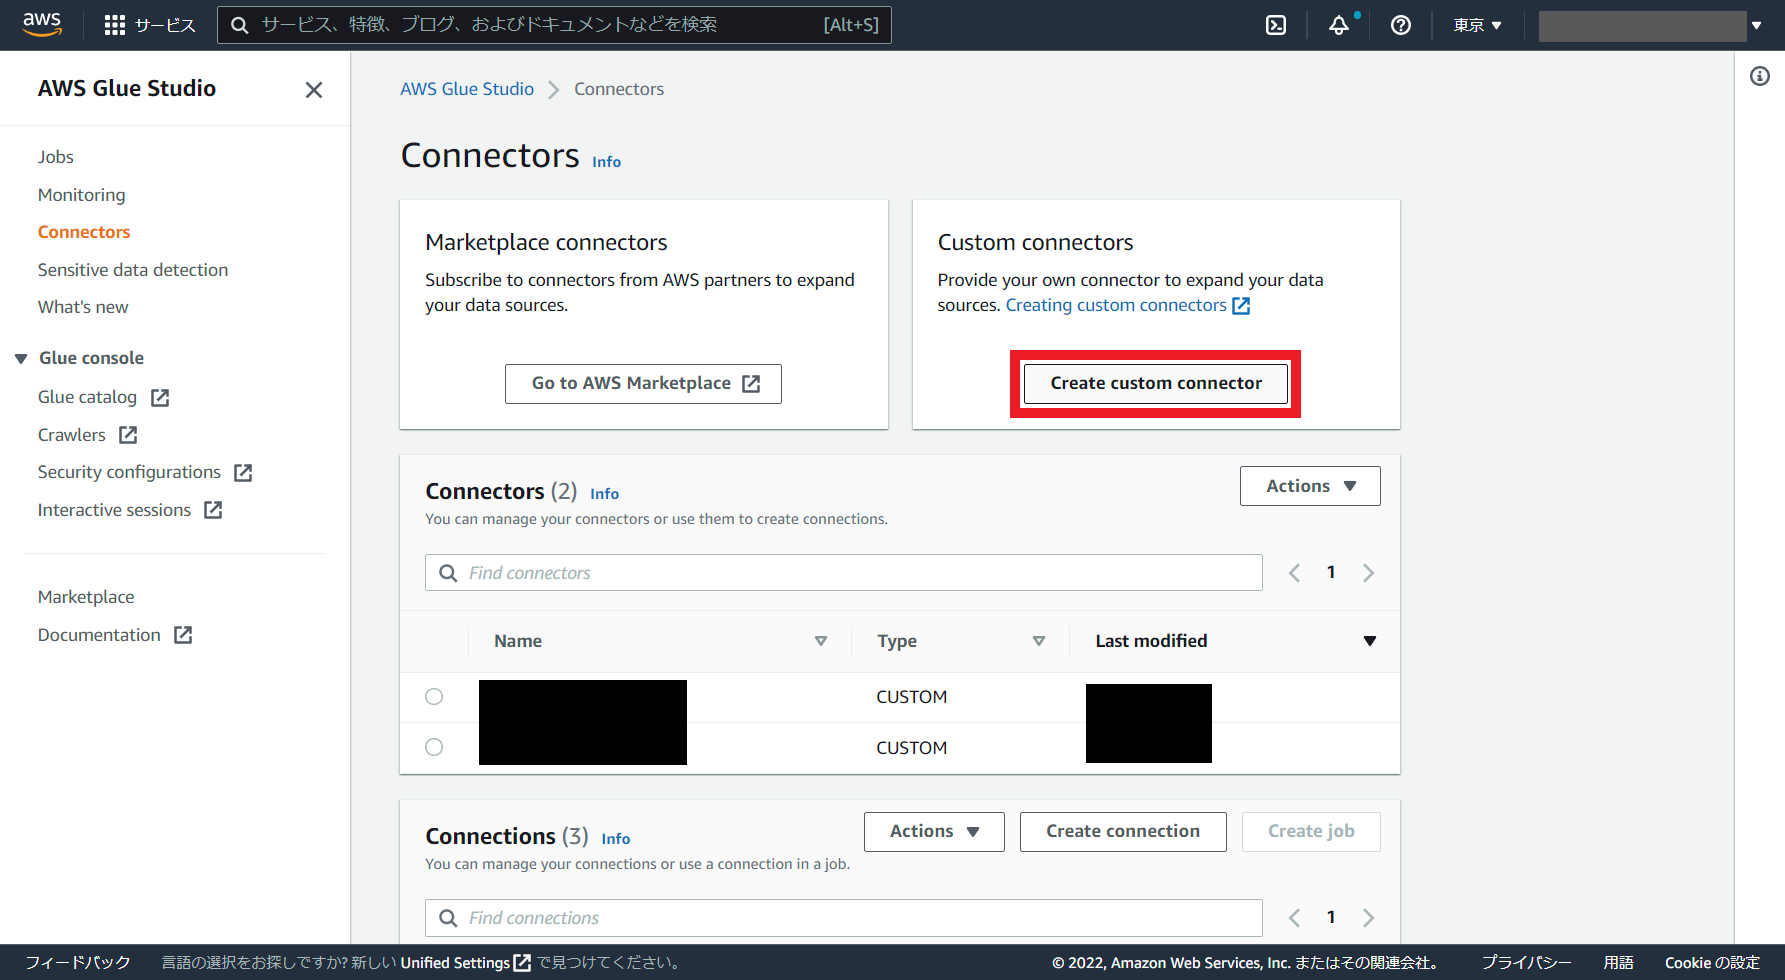Open Security configurations sidebar link
This screenshot has width=1785, height=980.
click(129, 472)
